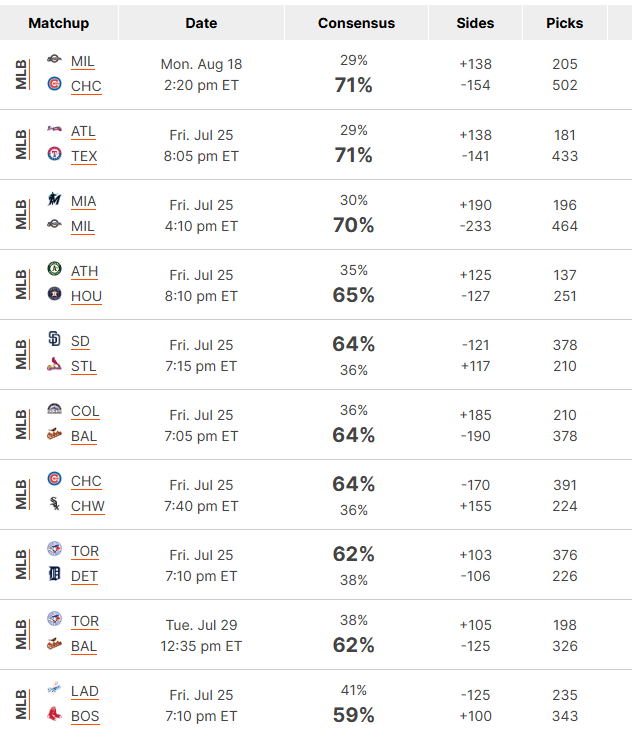Viewport: 632px width, 744px height.
Task: Click the Miami Marlins team logo
Action: coord(55,199)
